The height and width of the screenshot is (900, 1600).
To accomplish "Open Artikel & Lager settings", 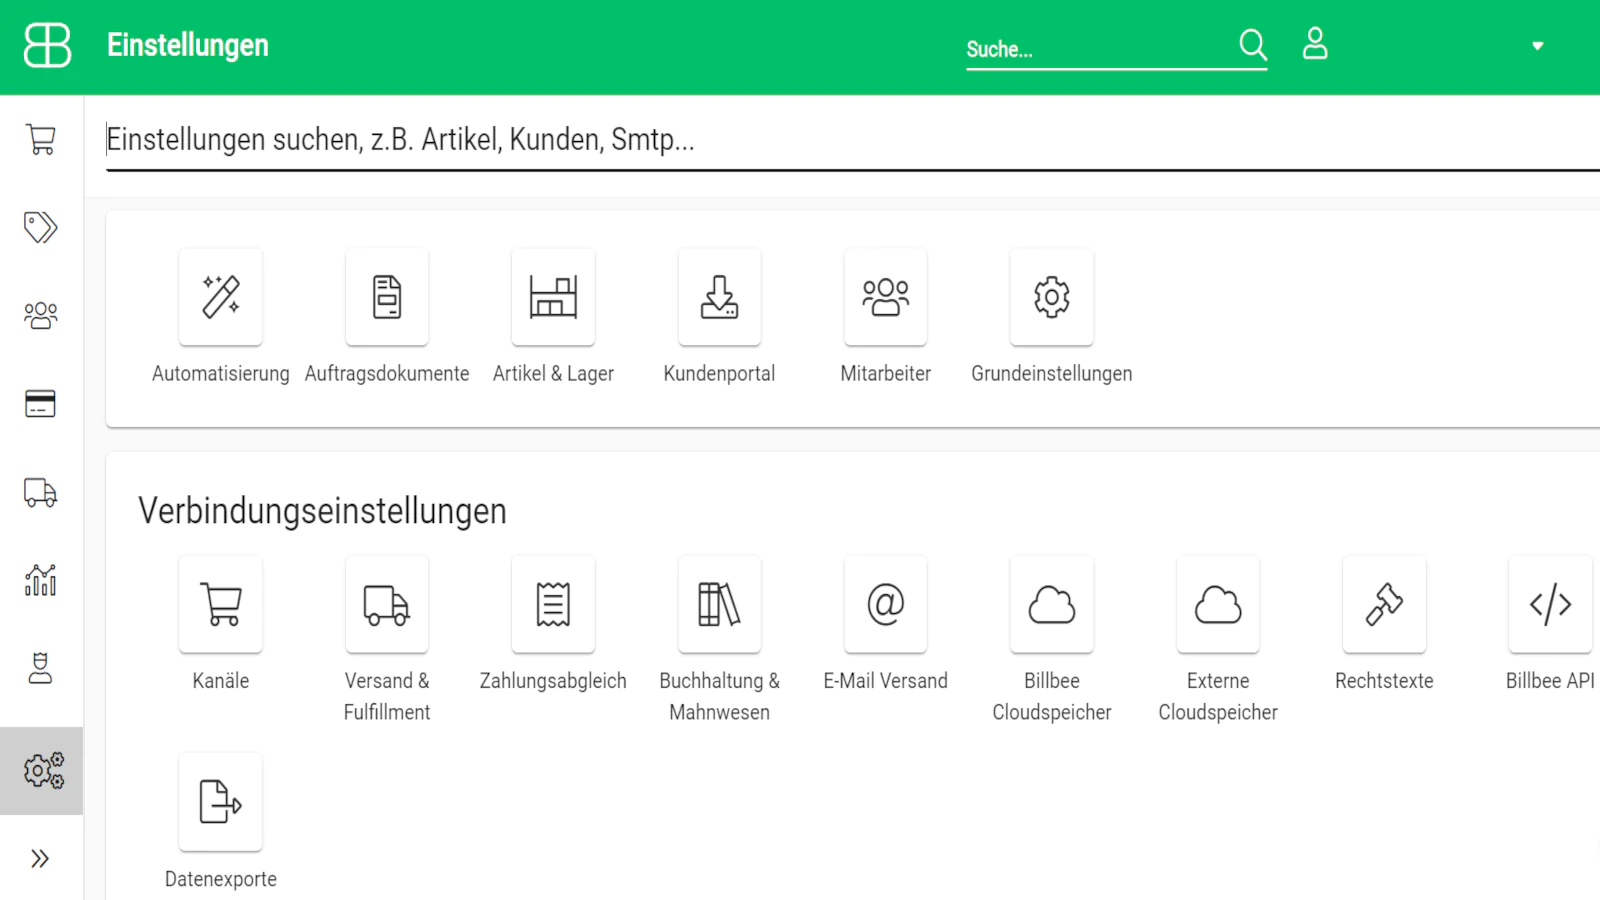I will 553,298.
